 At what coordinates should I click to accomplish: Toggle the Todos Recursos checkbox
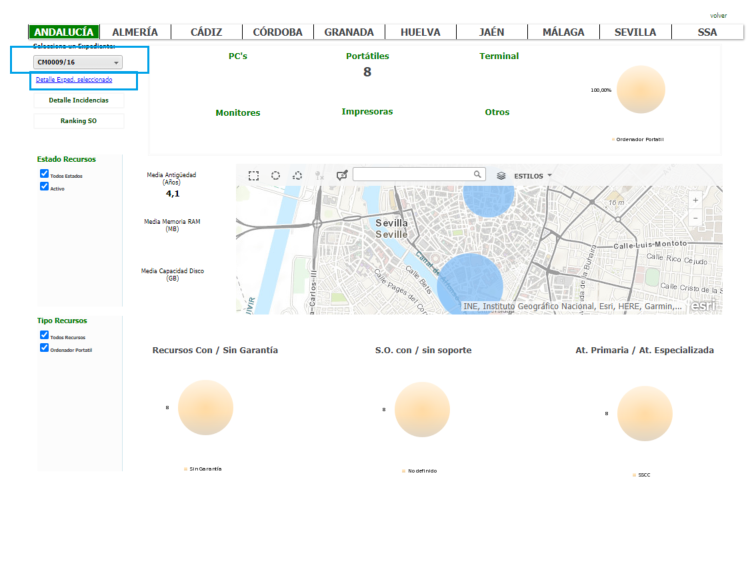click(x=44, y=335)
